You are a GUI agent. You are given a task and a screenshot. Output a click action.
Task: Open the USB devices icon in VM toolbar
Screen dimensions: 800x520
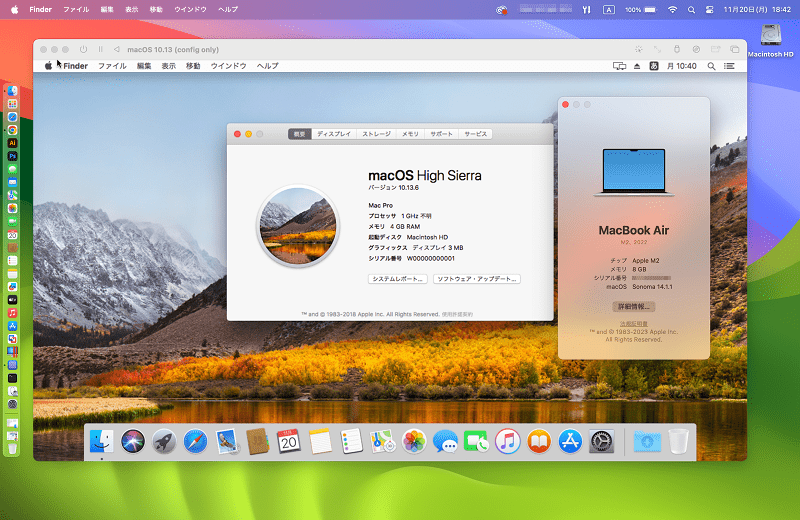pyautogui.click(x=677, y=49)
